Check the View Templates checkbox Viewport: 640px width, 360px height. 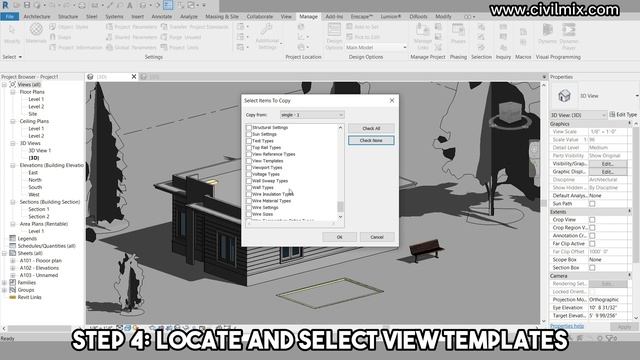pos(249,161)
